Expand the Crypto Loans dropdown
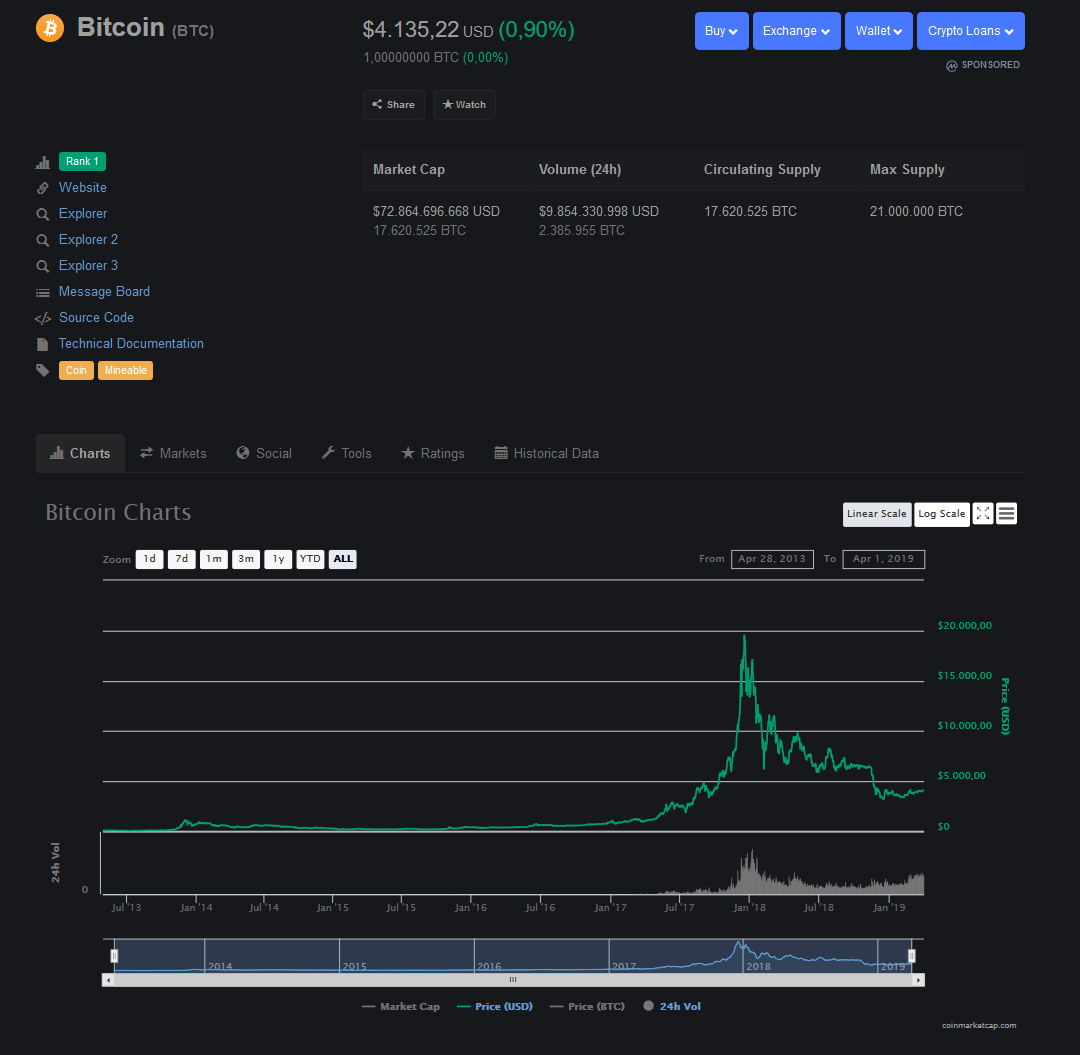 pyautogui.click(x=970, y=31)
